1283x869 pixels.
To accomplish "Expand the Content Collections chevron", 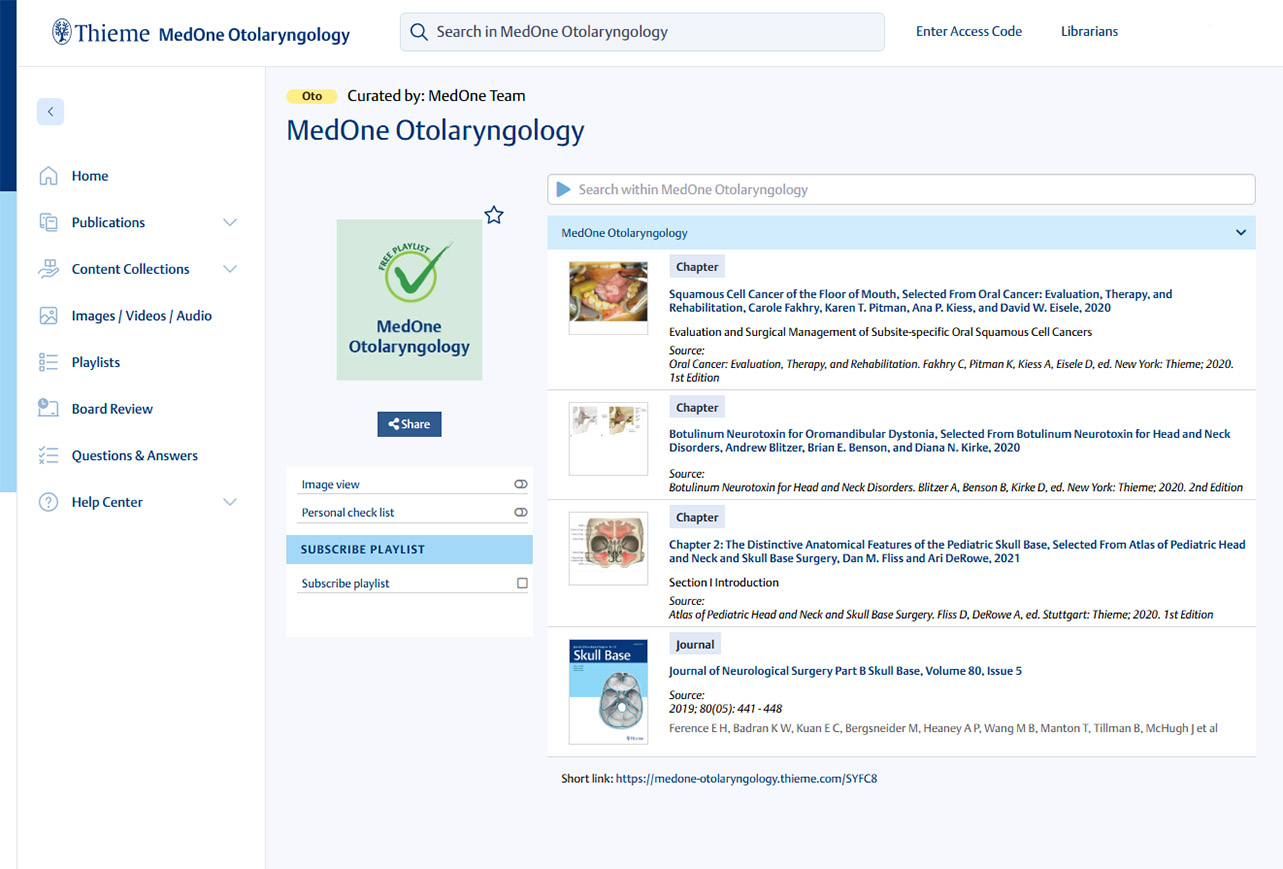I will [230, 269].
